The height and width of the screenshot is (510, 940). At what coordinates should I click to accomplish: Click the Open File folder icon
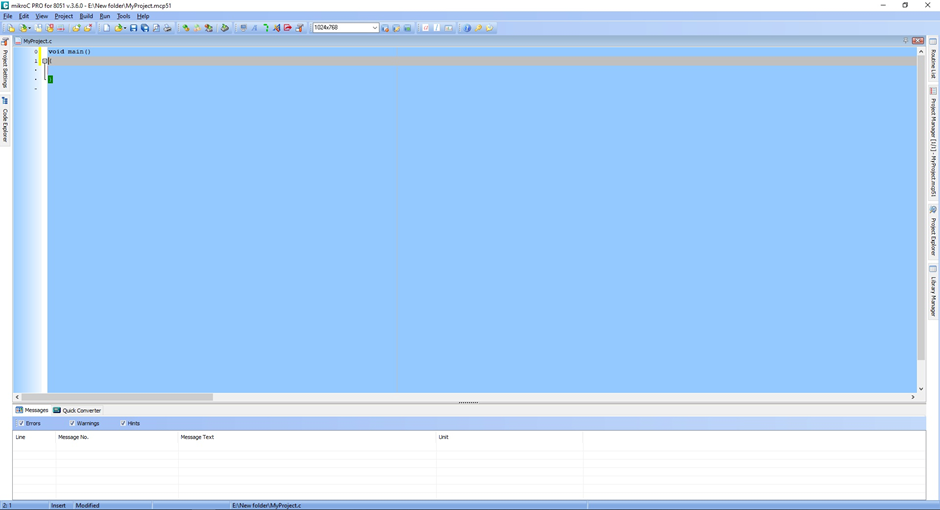click(x=118, y=28)
